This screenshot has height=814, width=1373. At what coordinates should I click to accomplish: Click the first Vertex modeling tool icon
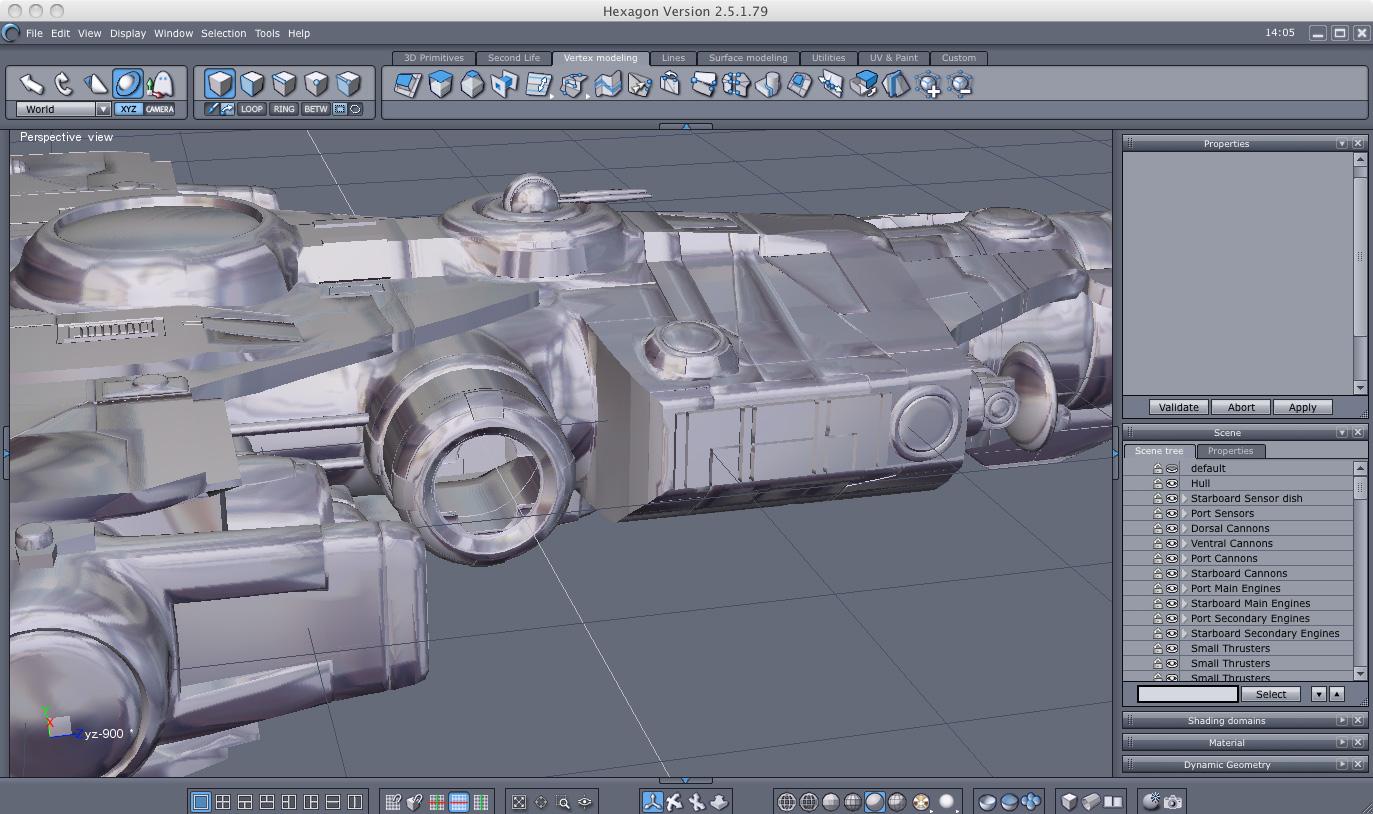click(x=407, y=85)
